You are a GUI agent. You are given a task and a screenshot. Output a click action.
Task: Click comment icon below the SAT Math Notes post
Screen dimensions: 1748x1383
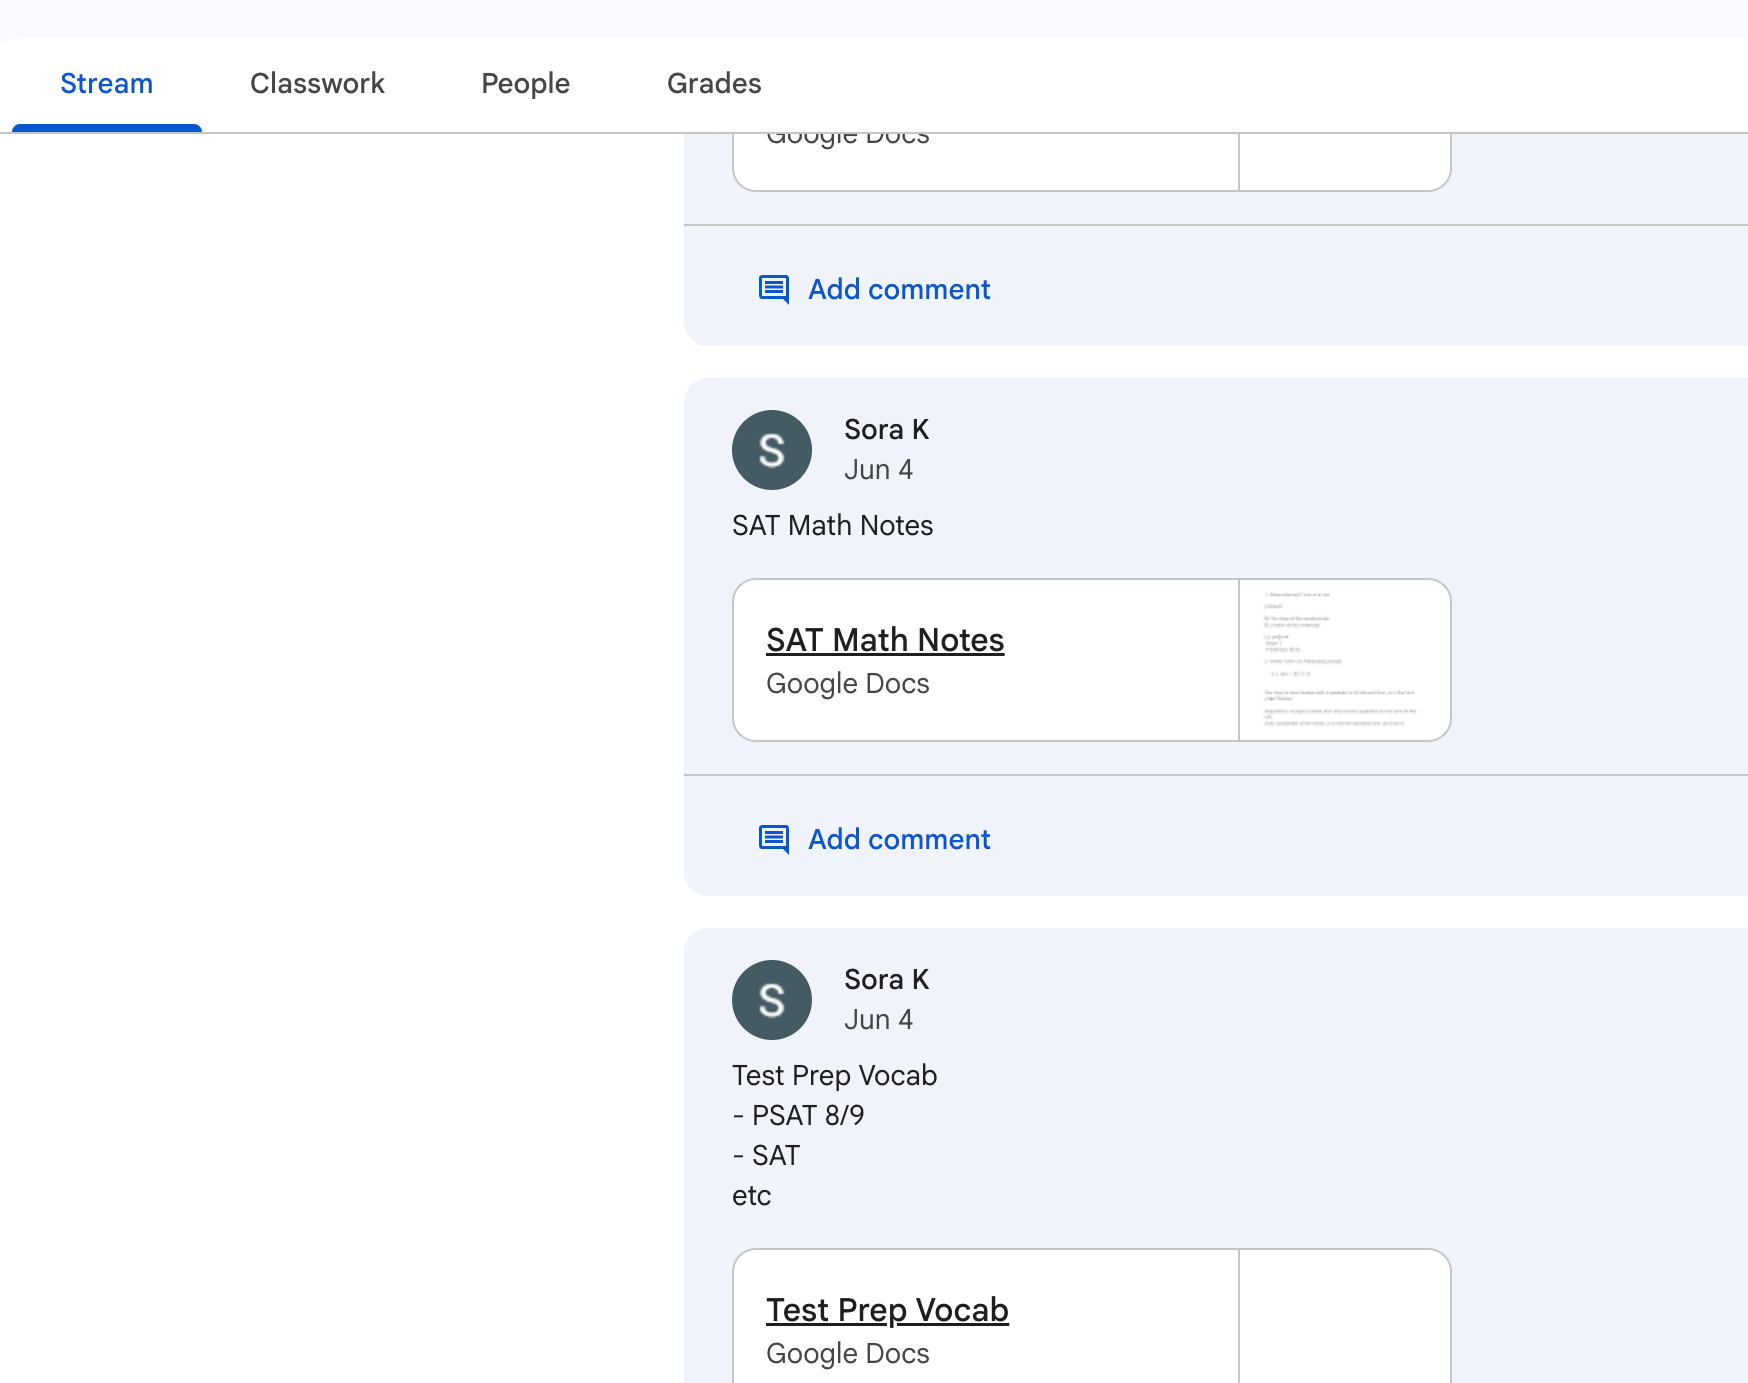point(774,840)
